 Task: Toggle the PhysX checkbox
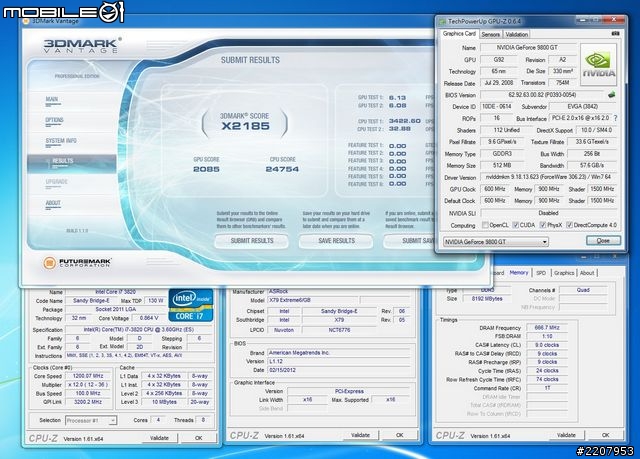pyautogui.click(x=543, y=225)
